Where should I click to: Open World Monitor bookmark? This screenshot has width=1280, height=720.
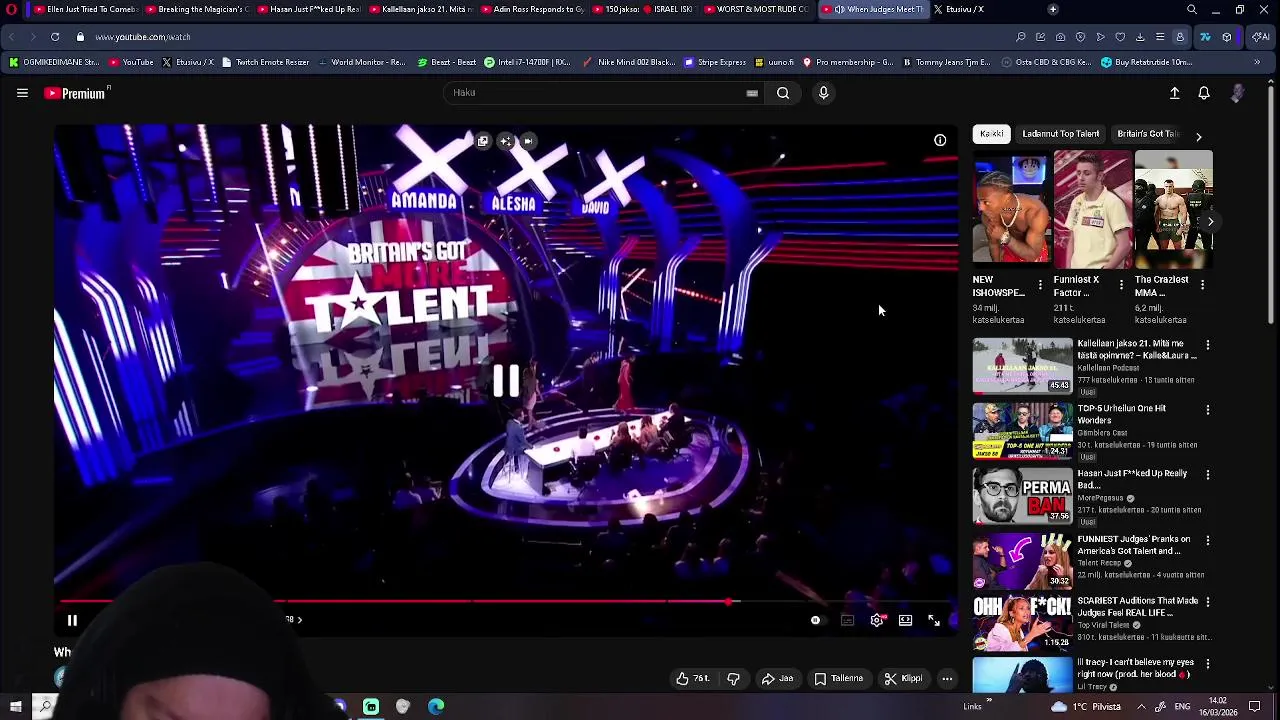click(362, 62)
